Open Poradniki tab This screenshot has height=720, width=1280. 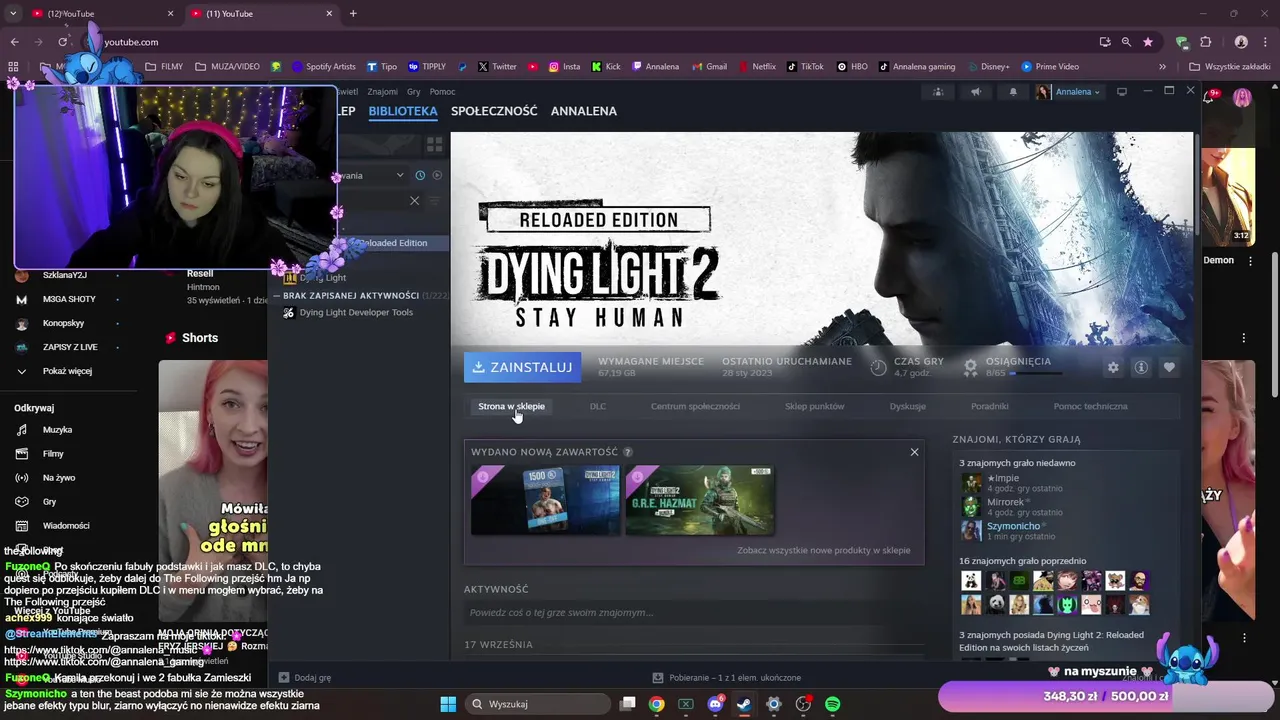989,406
